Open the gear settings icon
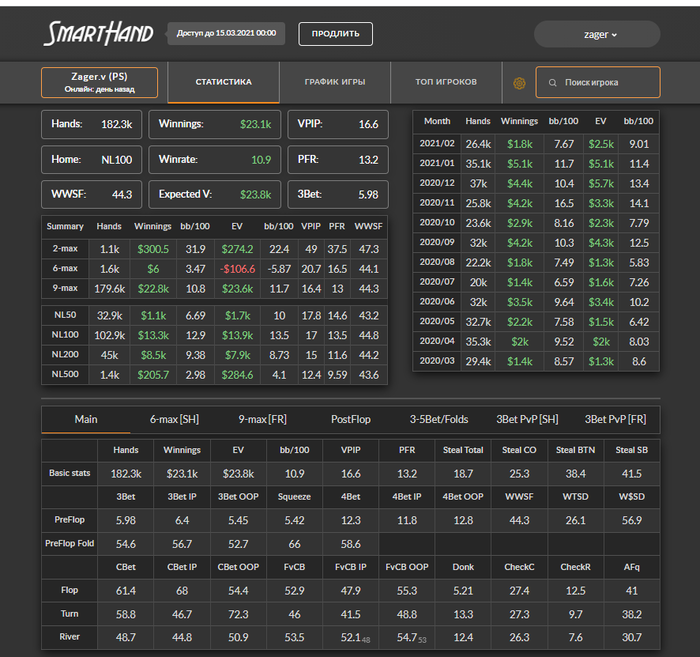Viewport: 700px width, 657px height. [x=519, y=83]
